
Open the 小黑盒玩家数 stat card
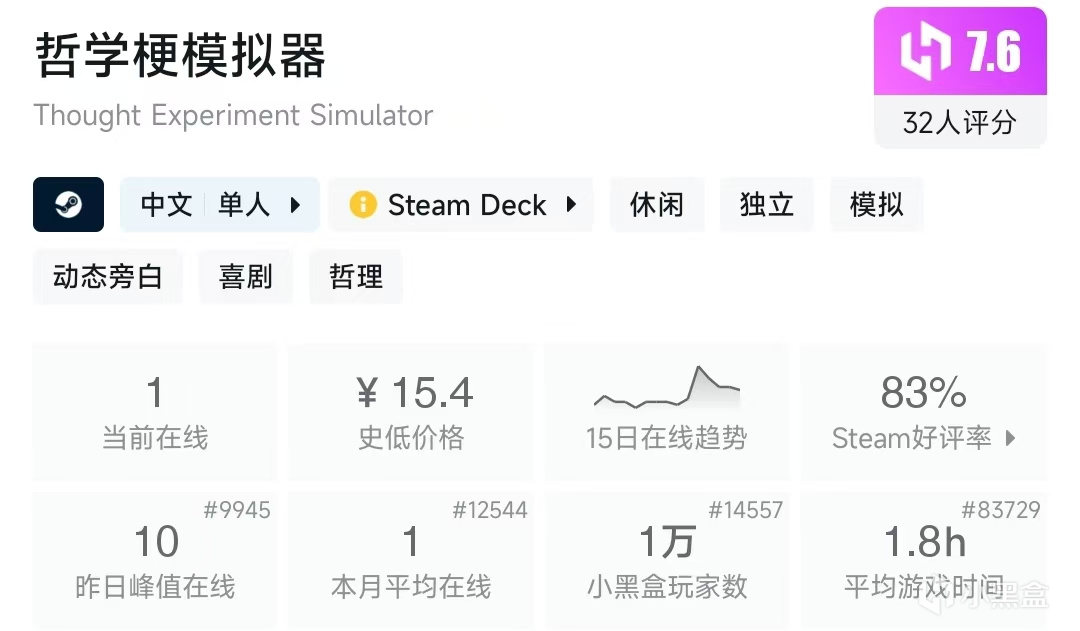click(666, 560)
